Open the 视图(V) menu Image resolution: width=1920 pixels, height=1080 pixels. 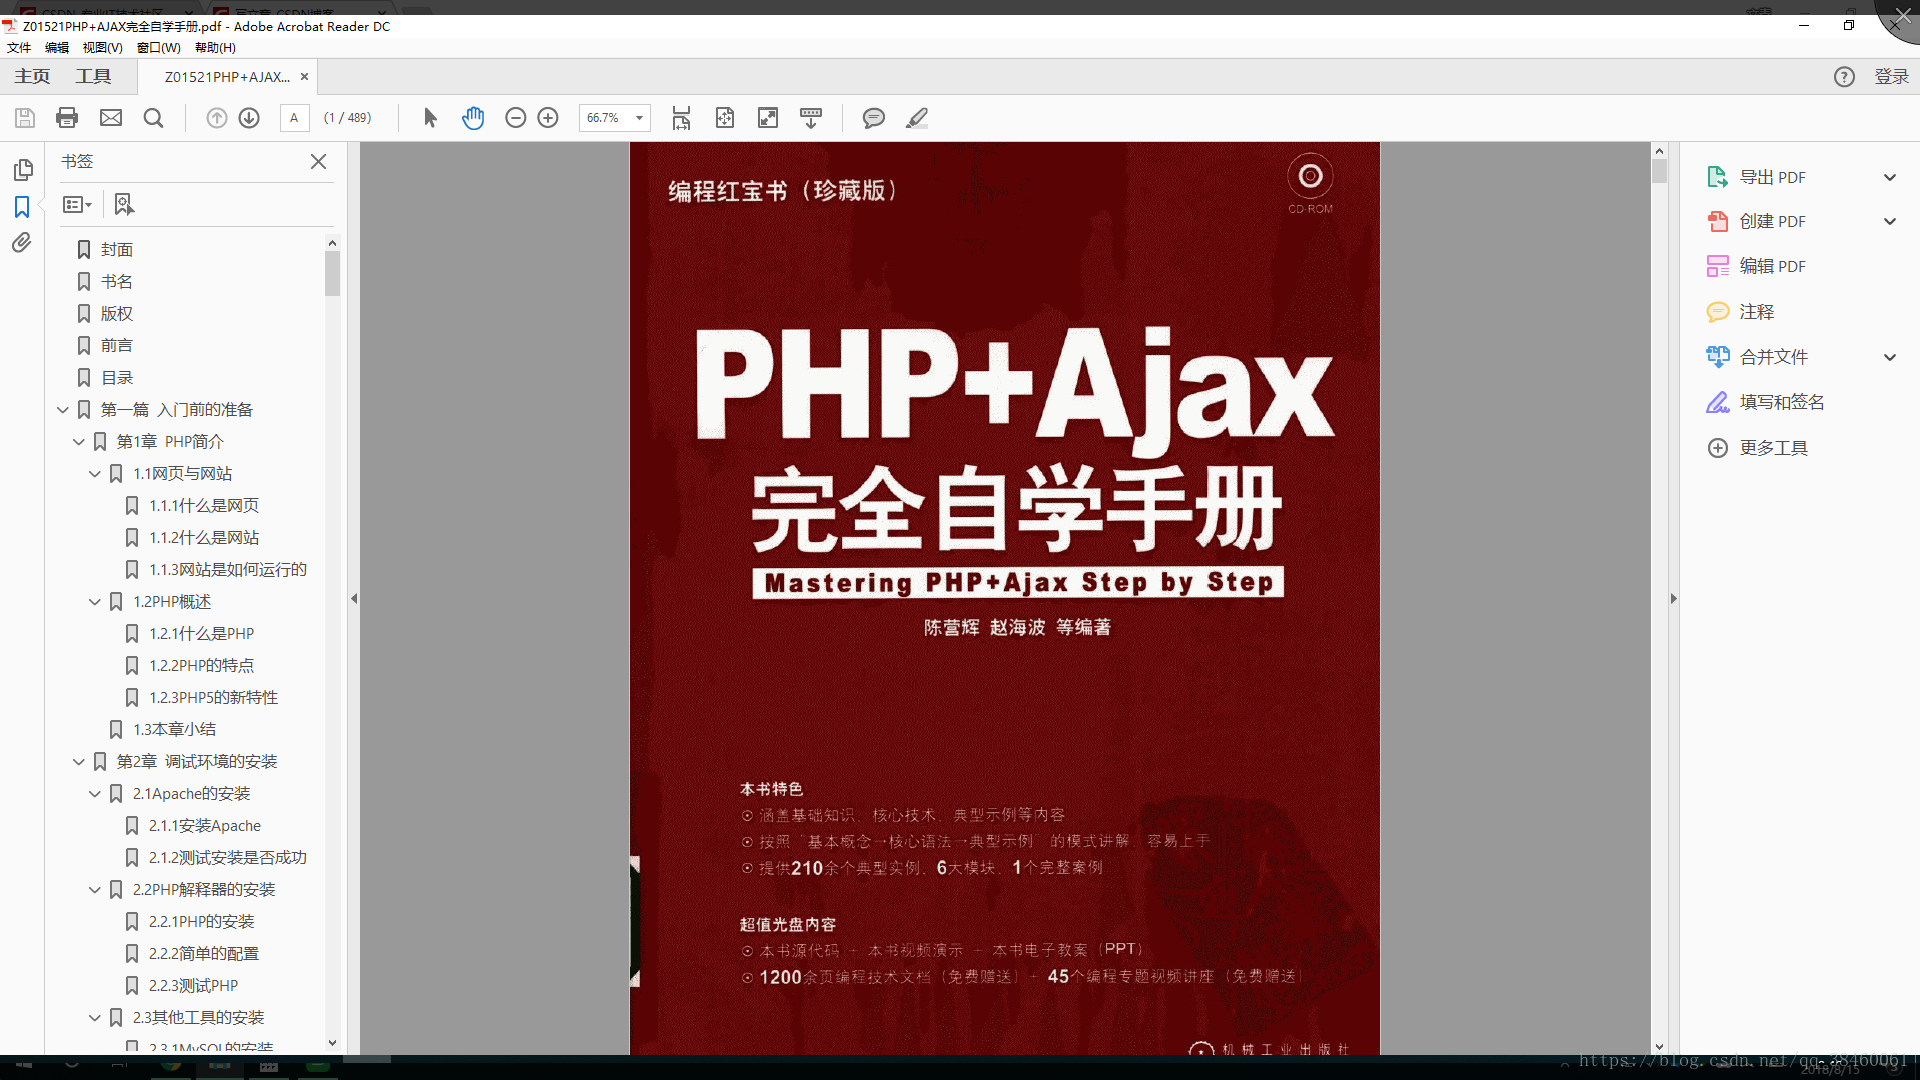pos(102,48)
